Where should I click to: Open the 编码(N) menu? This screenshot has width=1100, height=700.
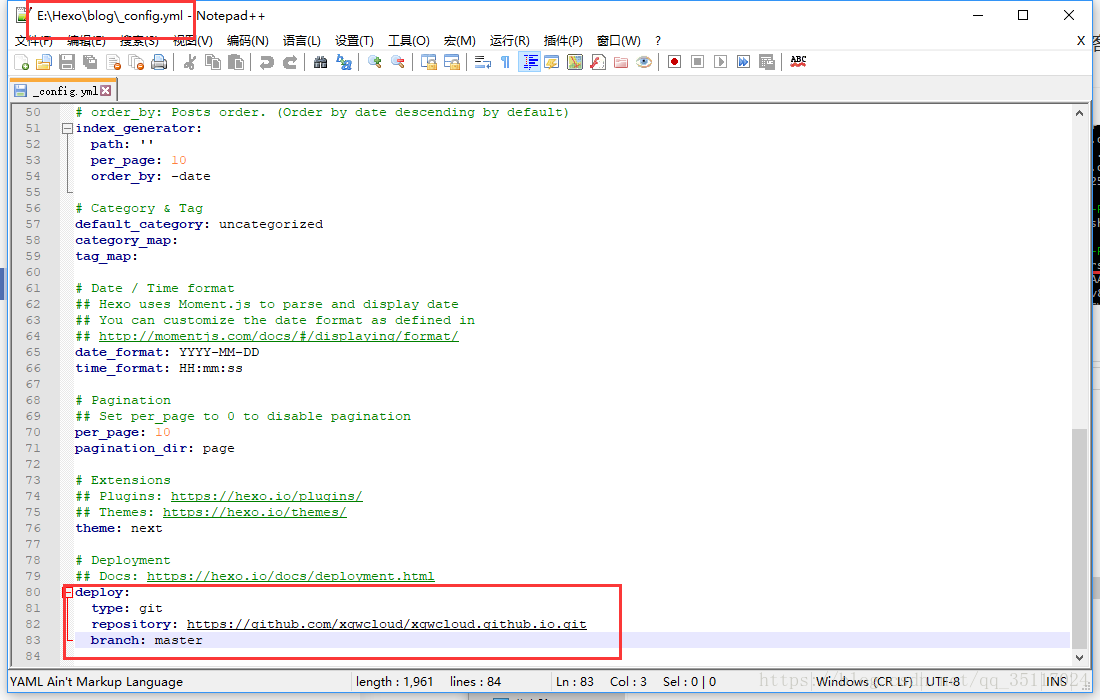(248, 41)
